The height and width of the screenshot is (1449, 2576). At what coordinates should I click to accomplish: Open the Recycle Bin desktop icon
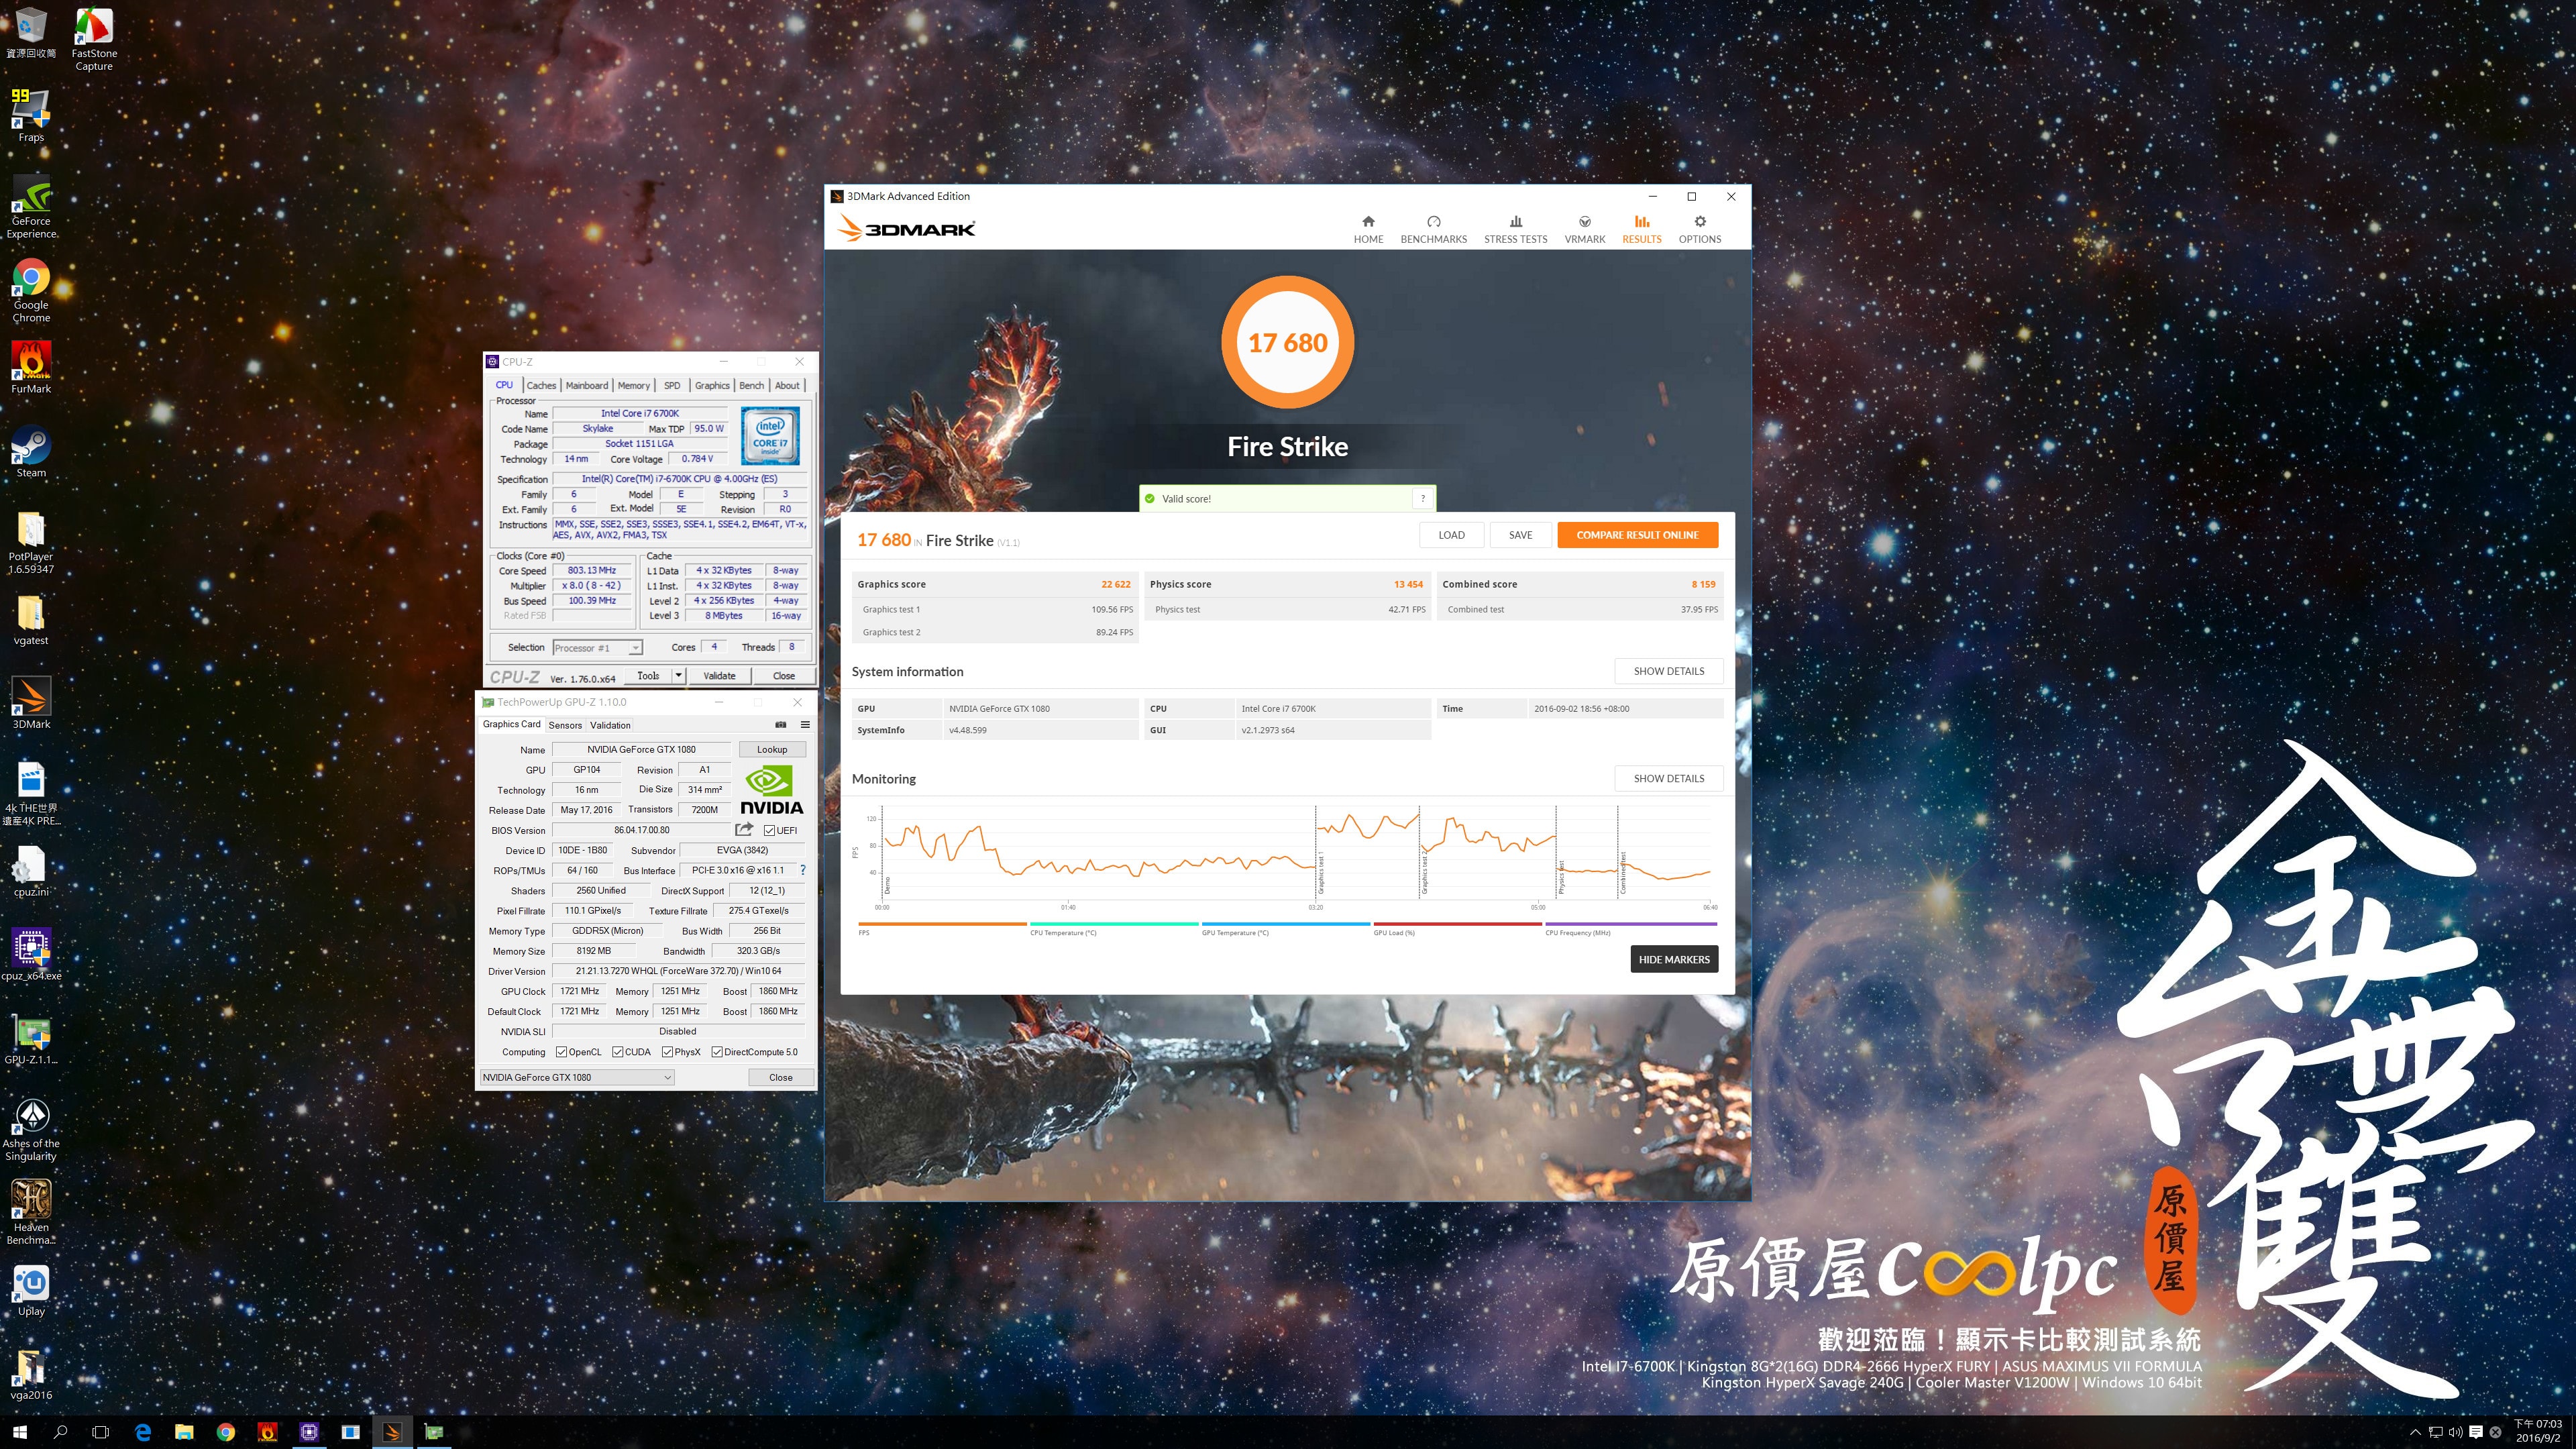(x=31, y=32)
